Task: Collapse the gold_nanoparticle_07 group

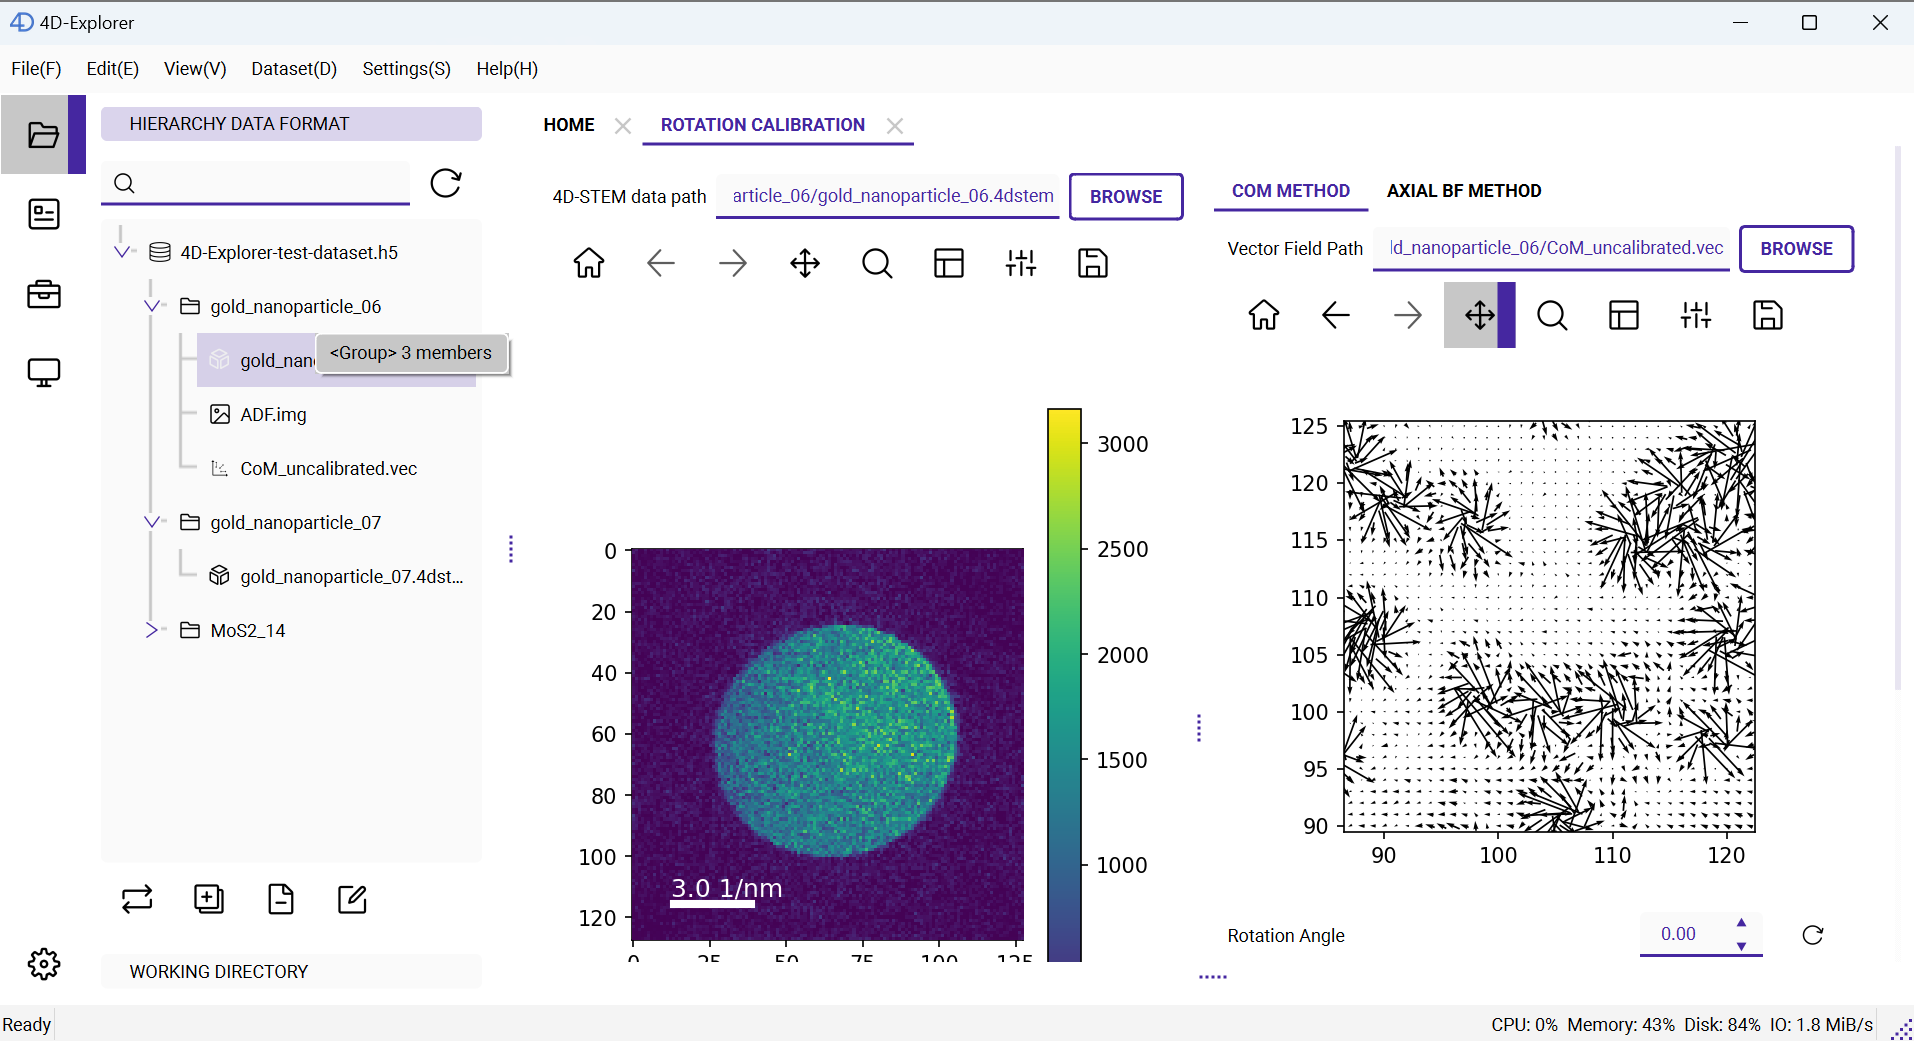Action: pyautogui.click(x=151, y=522)
